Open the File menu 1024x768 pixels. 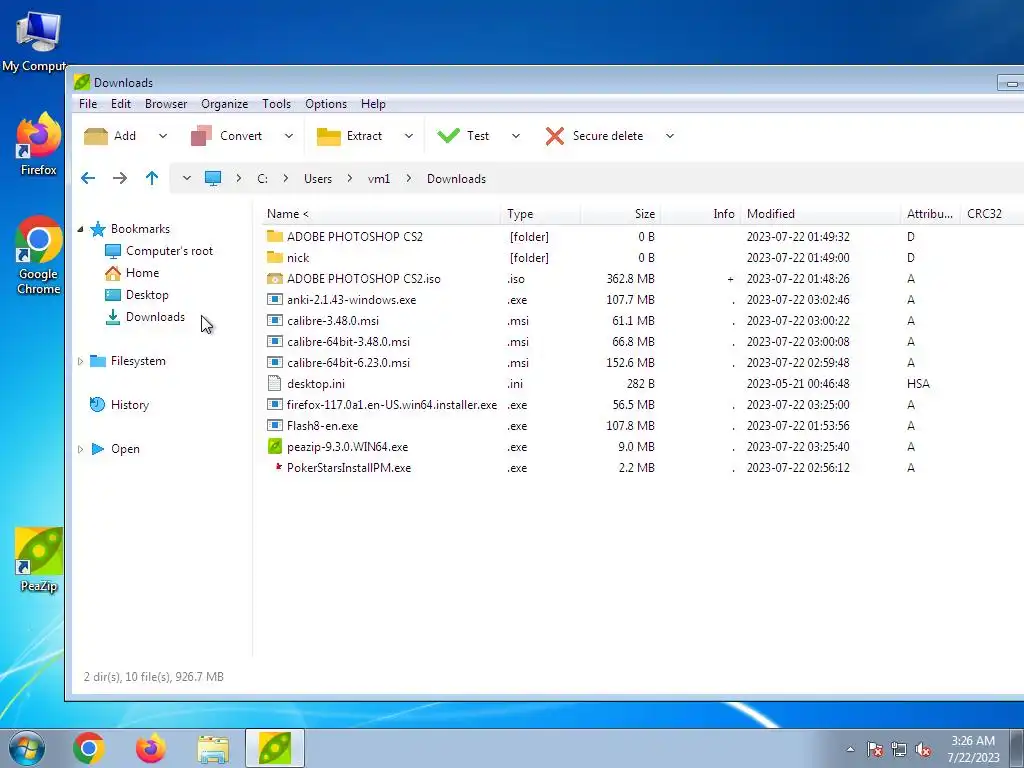(x=88, y=104)
